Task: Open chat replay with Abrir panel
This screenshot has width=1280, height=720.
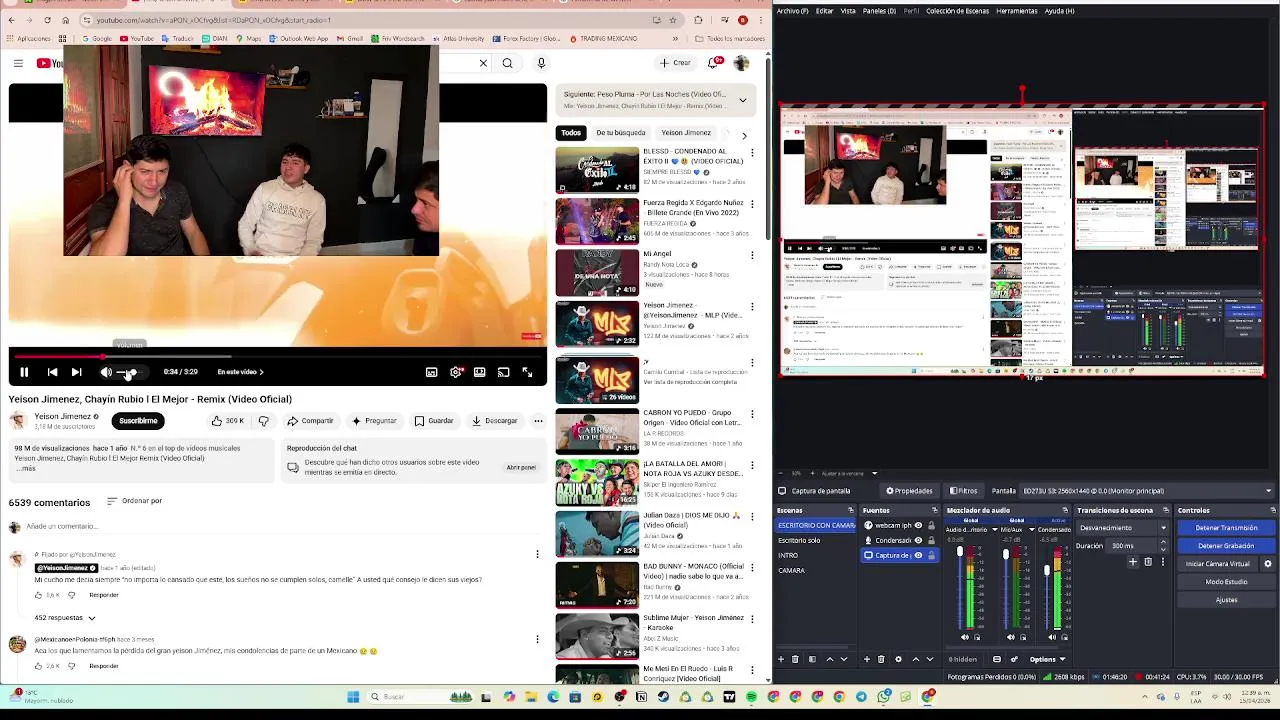Action: (521, 467)
